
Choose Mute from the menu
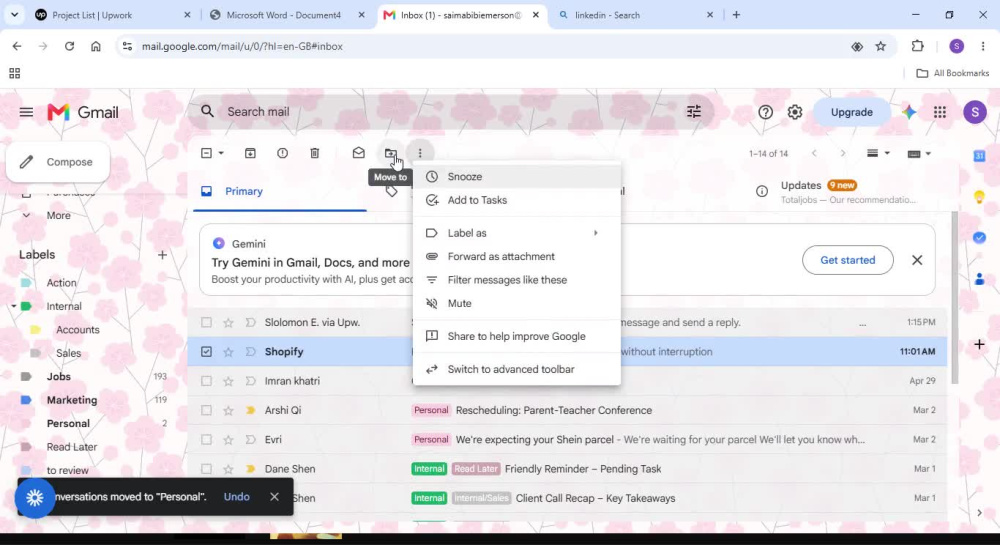pyautogui.click(x=517, y=304)
